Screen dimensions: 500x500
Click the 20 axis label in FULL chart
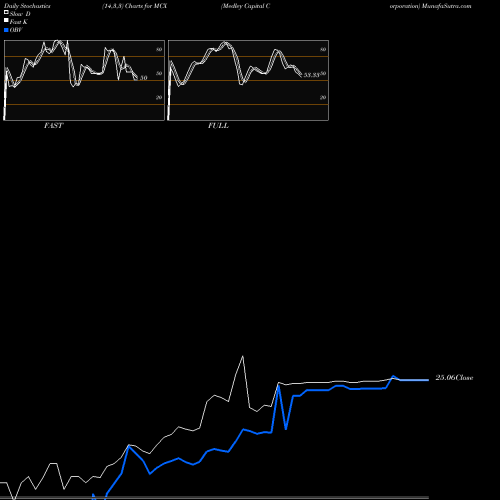pyautogui.click(x=323, y=97)
